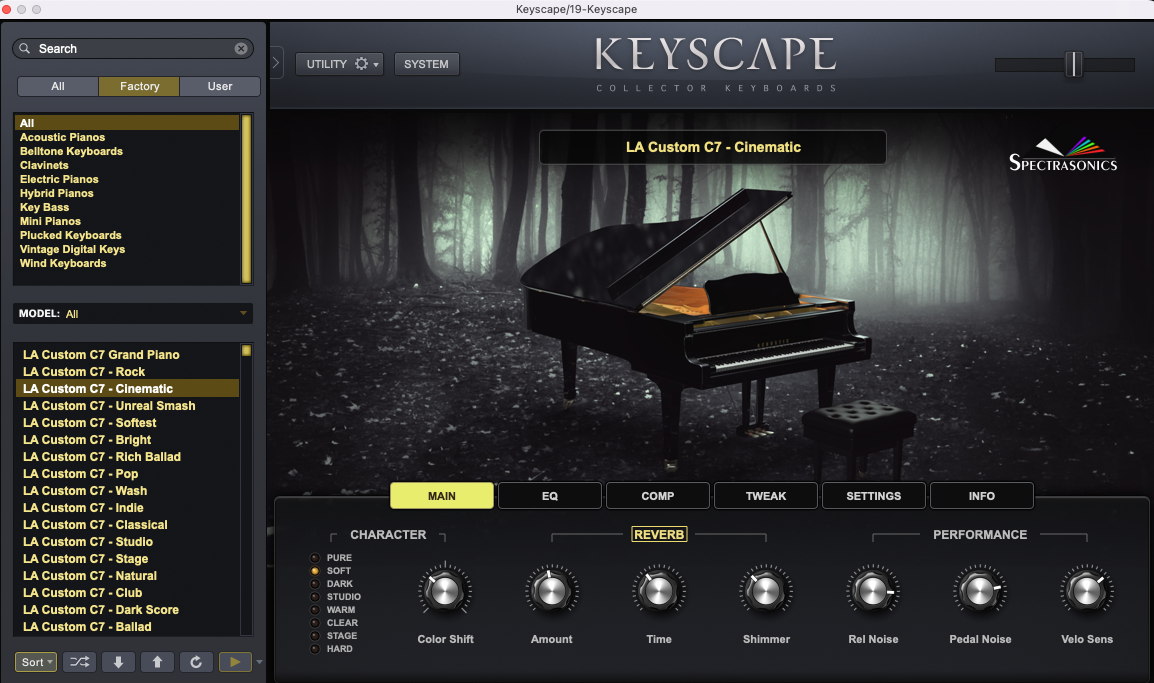Click the SYSTEM button
The height and width of the screenshot is (683, 1154).
click(x=426, y=64)
